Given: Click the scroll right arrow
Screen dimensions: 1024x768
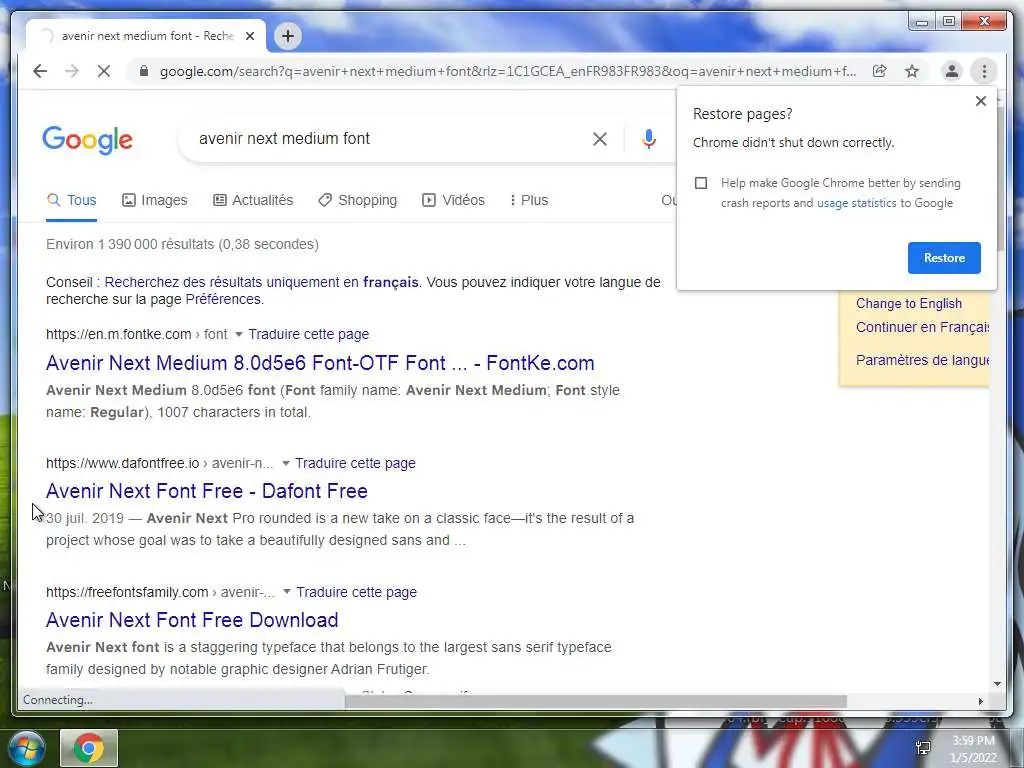Looking at the screenshot, I should [980, 701].
